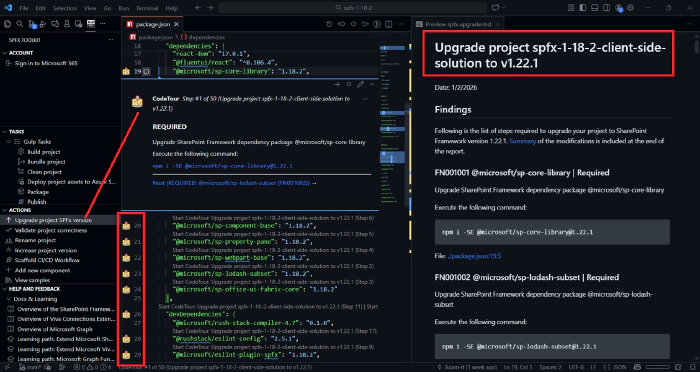Screen dimensions: 700x372
Task: Switch to the package.json editor tab
Action: [152, 24]
